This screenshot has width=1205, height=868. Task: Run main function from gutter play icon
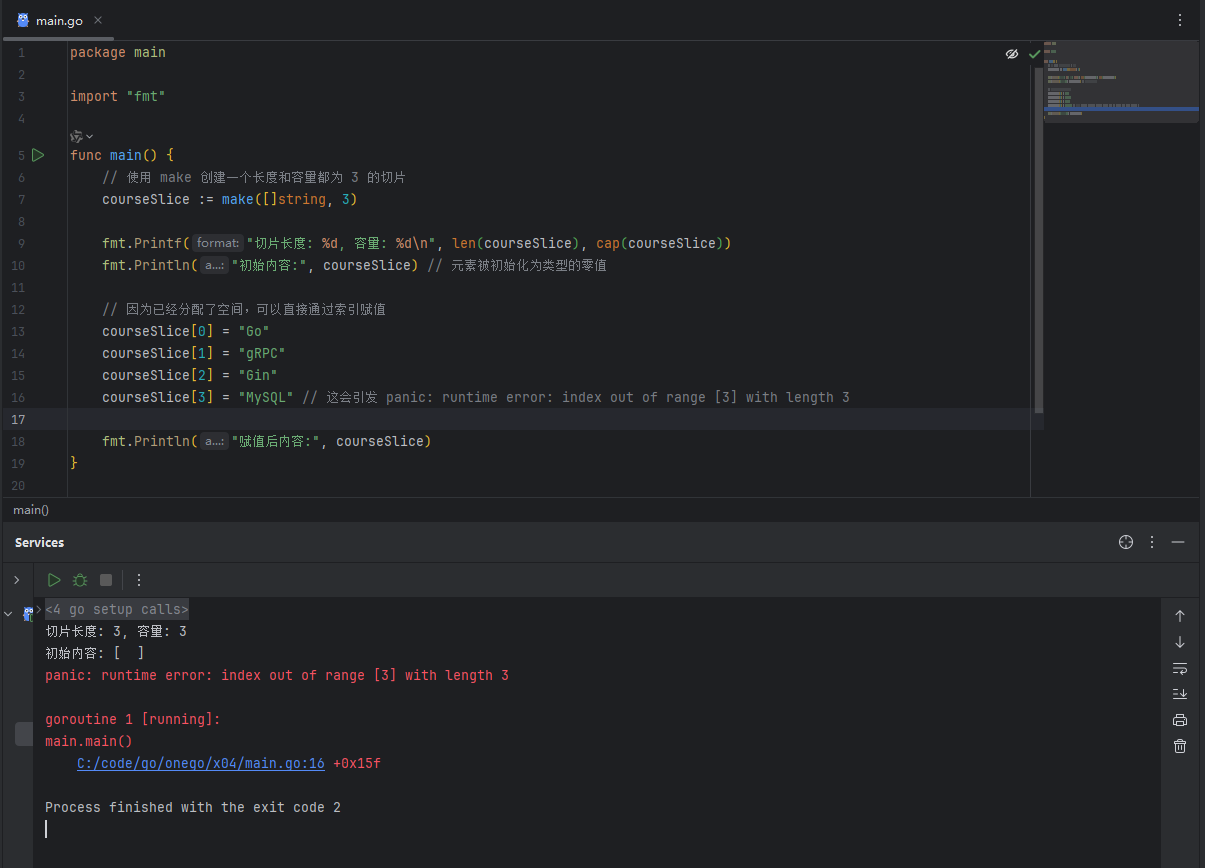pos(38,155)
